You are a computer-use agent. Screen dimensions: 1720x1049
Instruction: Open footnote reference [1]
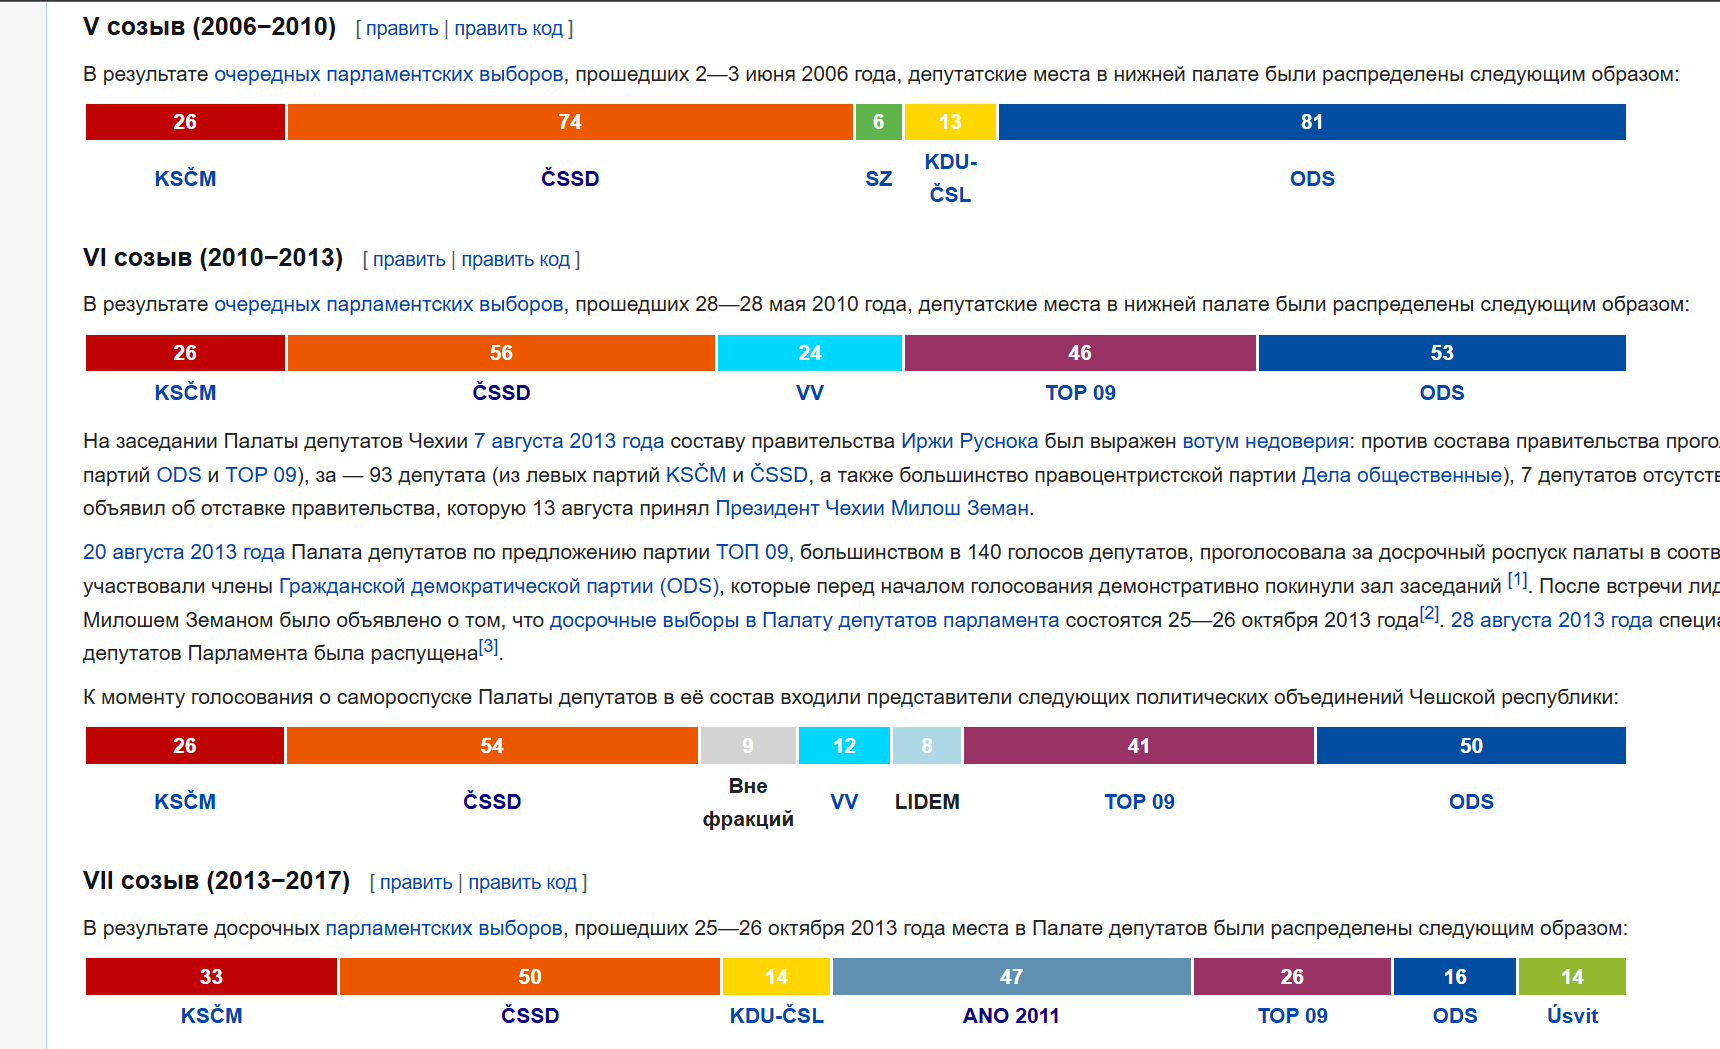[1517, 579]
